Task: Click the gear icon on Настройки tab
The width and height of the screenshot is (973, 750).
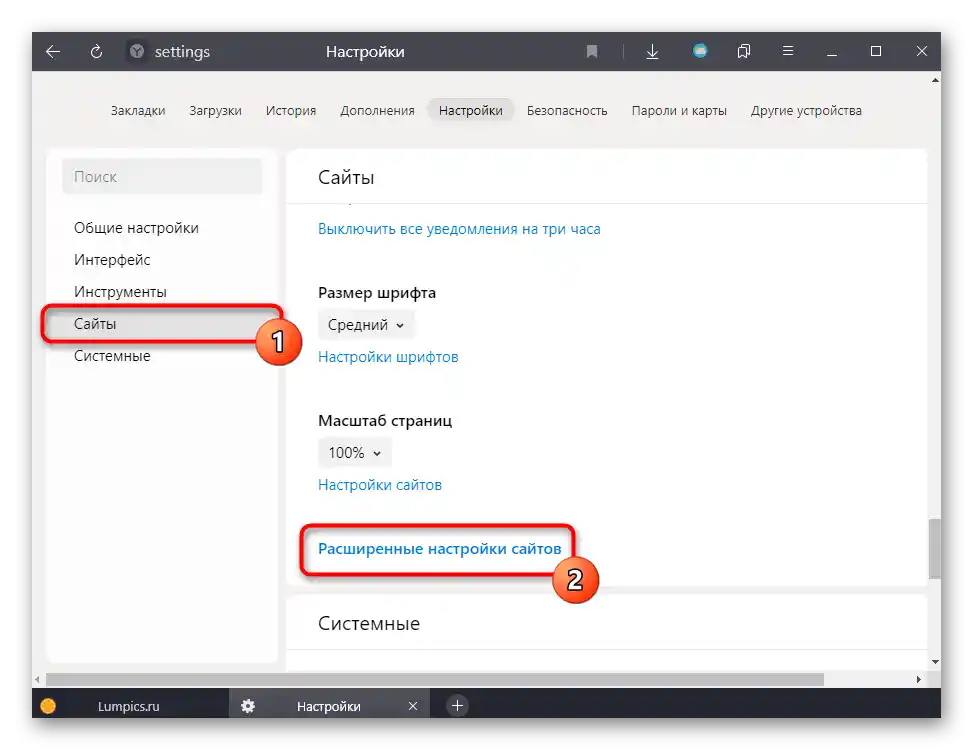Action: (248, 706)
